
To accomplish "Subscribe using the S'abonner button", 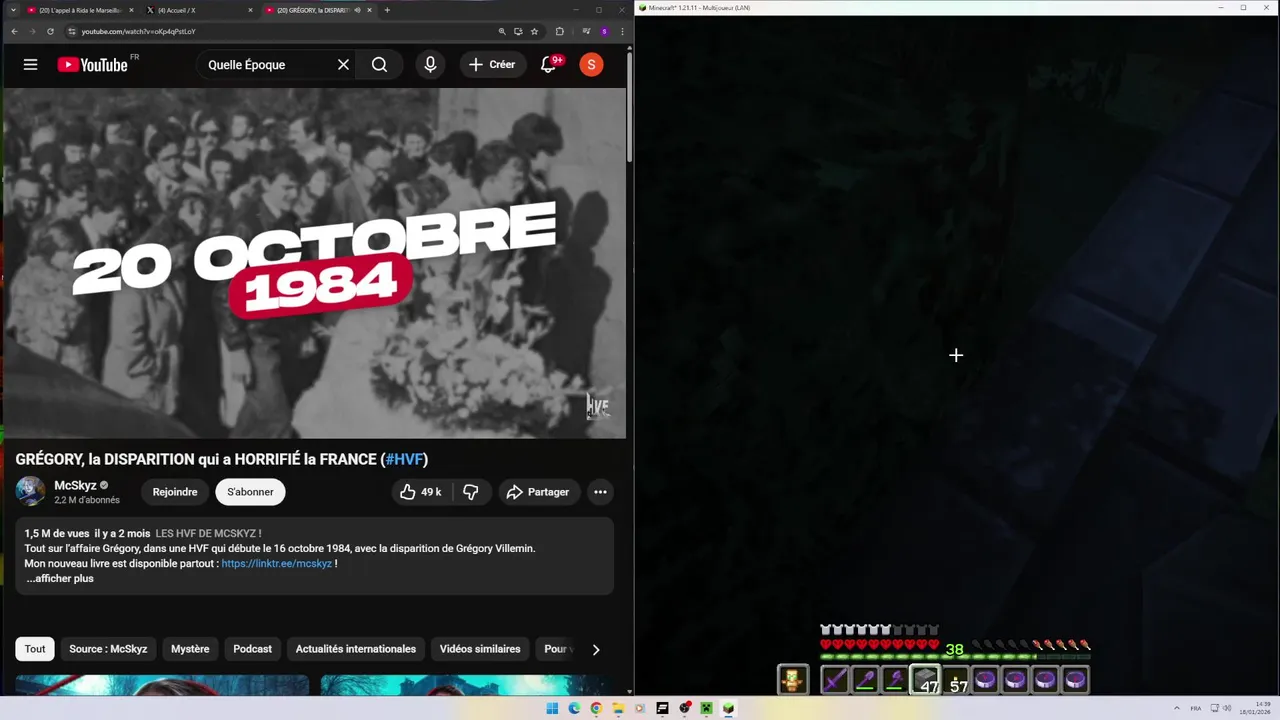I will [x=250, y=492].
